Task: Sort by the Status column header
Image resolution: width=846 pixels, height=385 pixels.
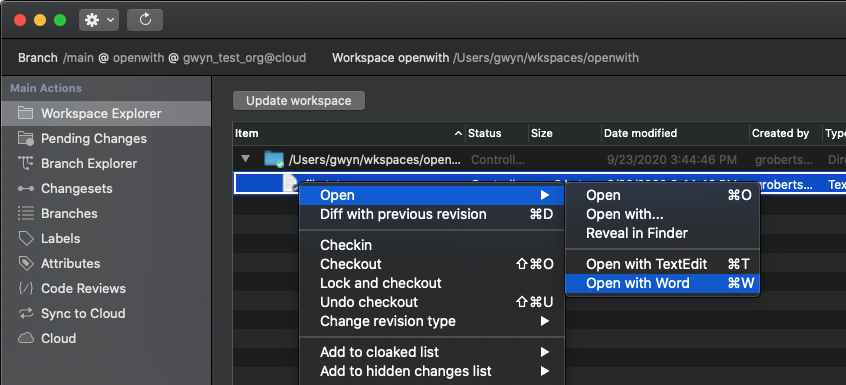Action: coord(496,133)
